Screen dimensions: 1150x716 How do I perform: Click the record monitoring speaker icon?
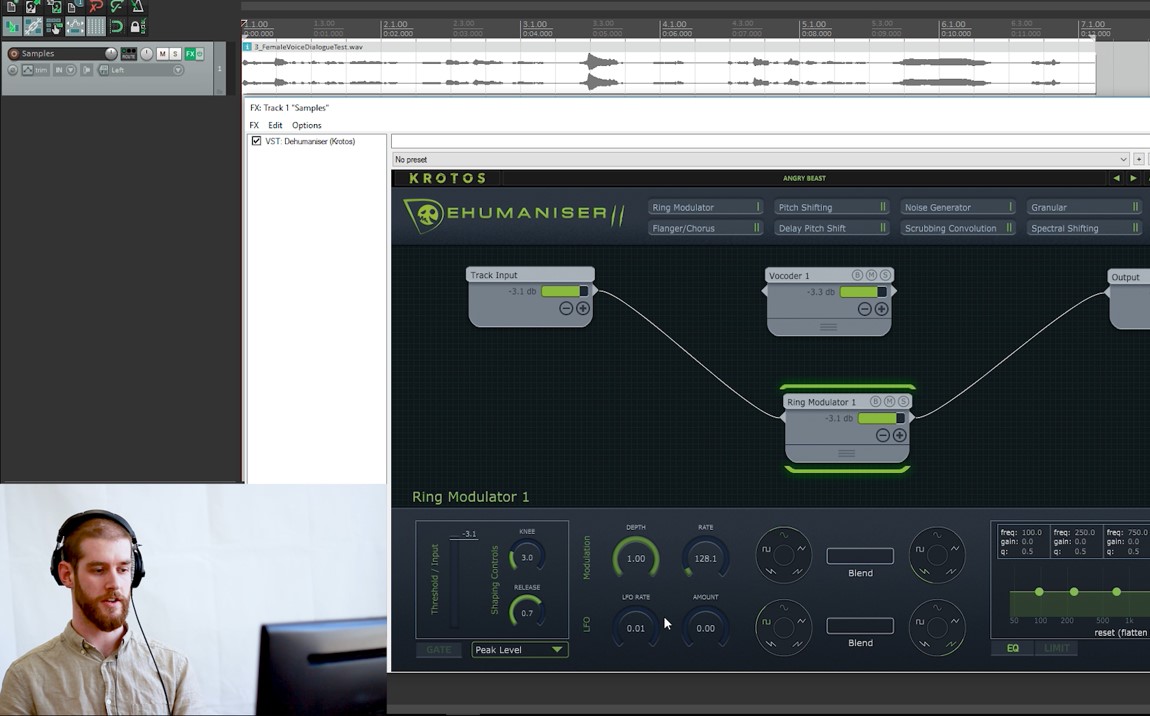(x=87, y=70)
